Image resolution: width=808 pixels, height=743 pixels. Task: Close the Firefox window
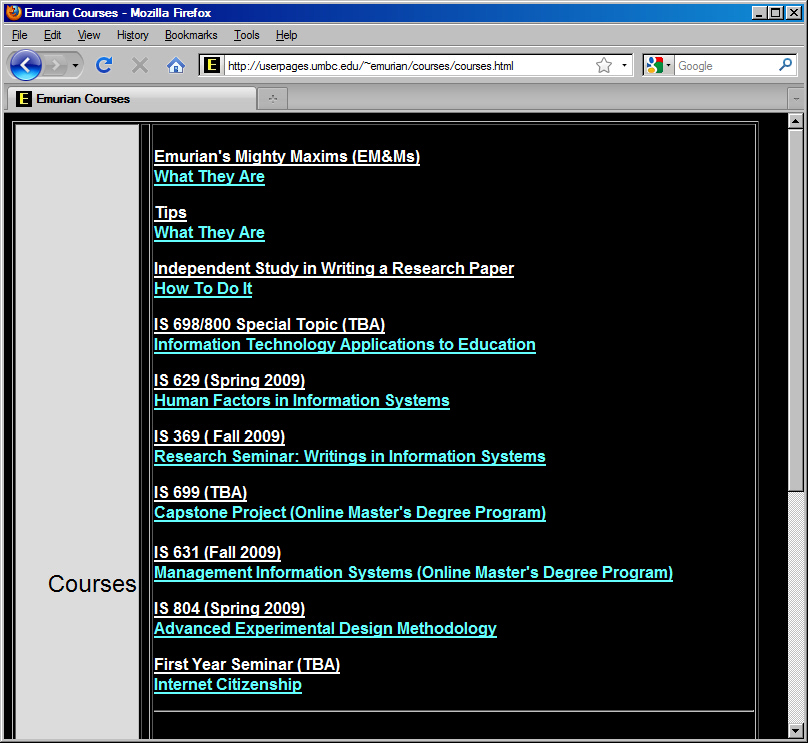point(794,13)
